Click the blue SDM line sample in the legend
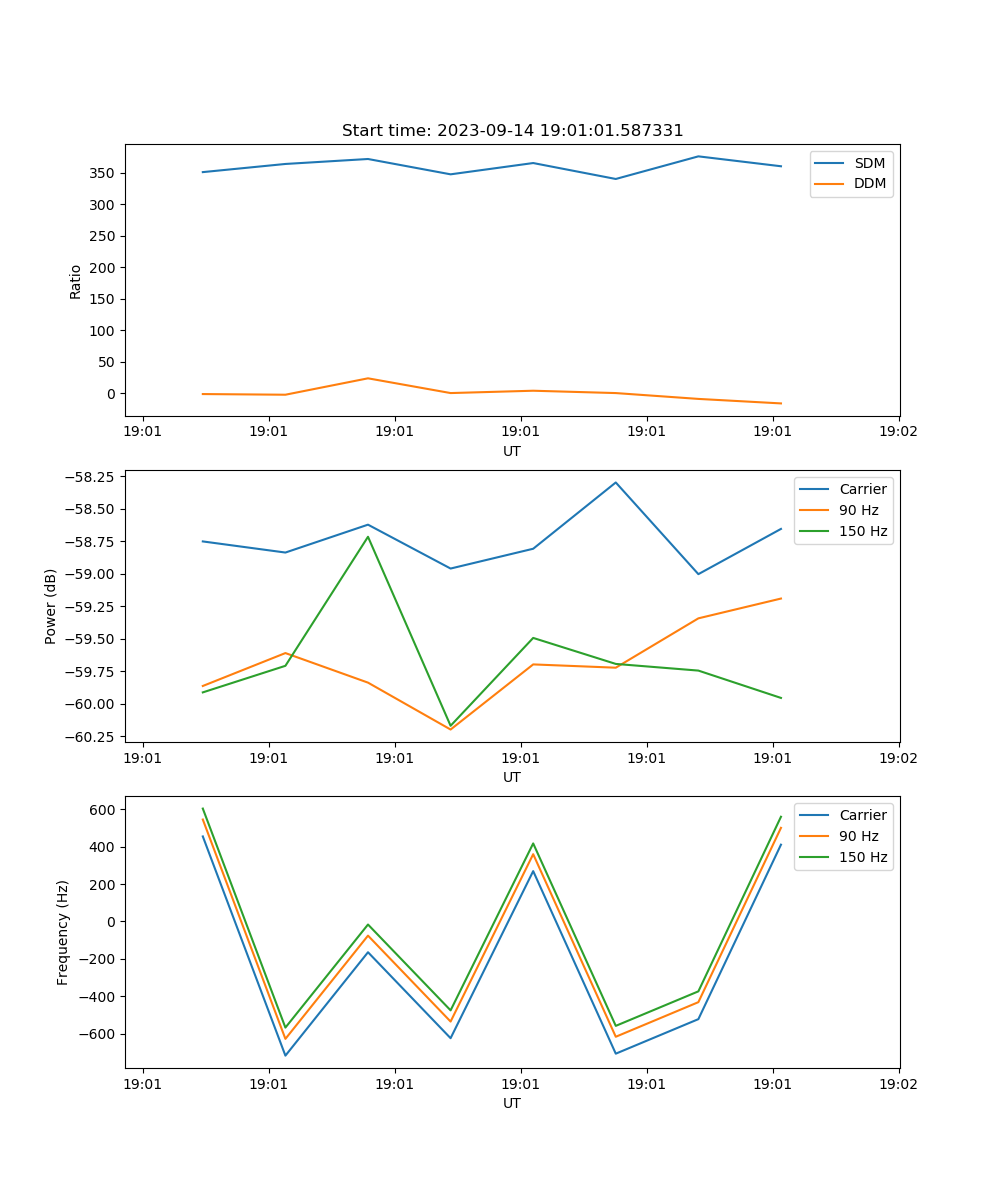 click(831, 163)
